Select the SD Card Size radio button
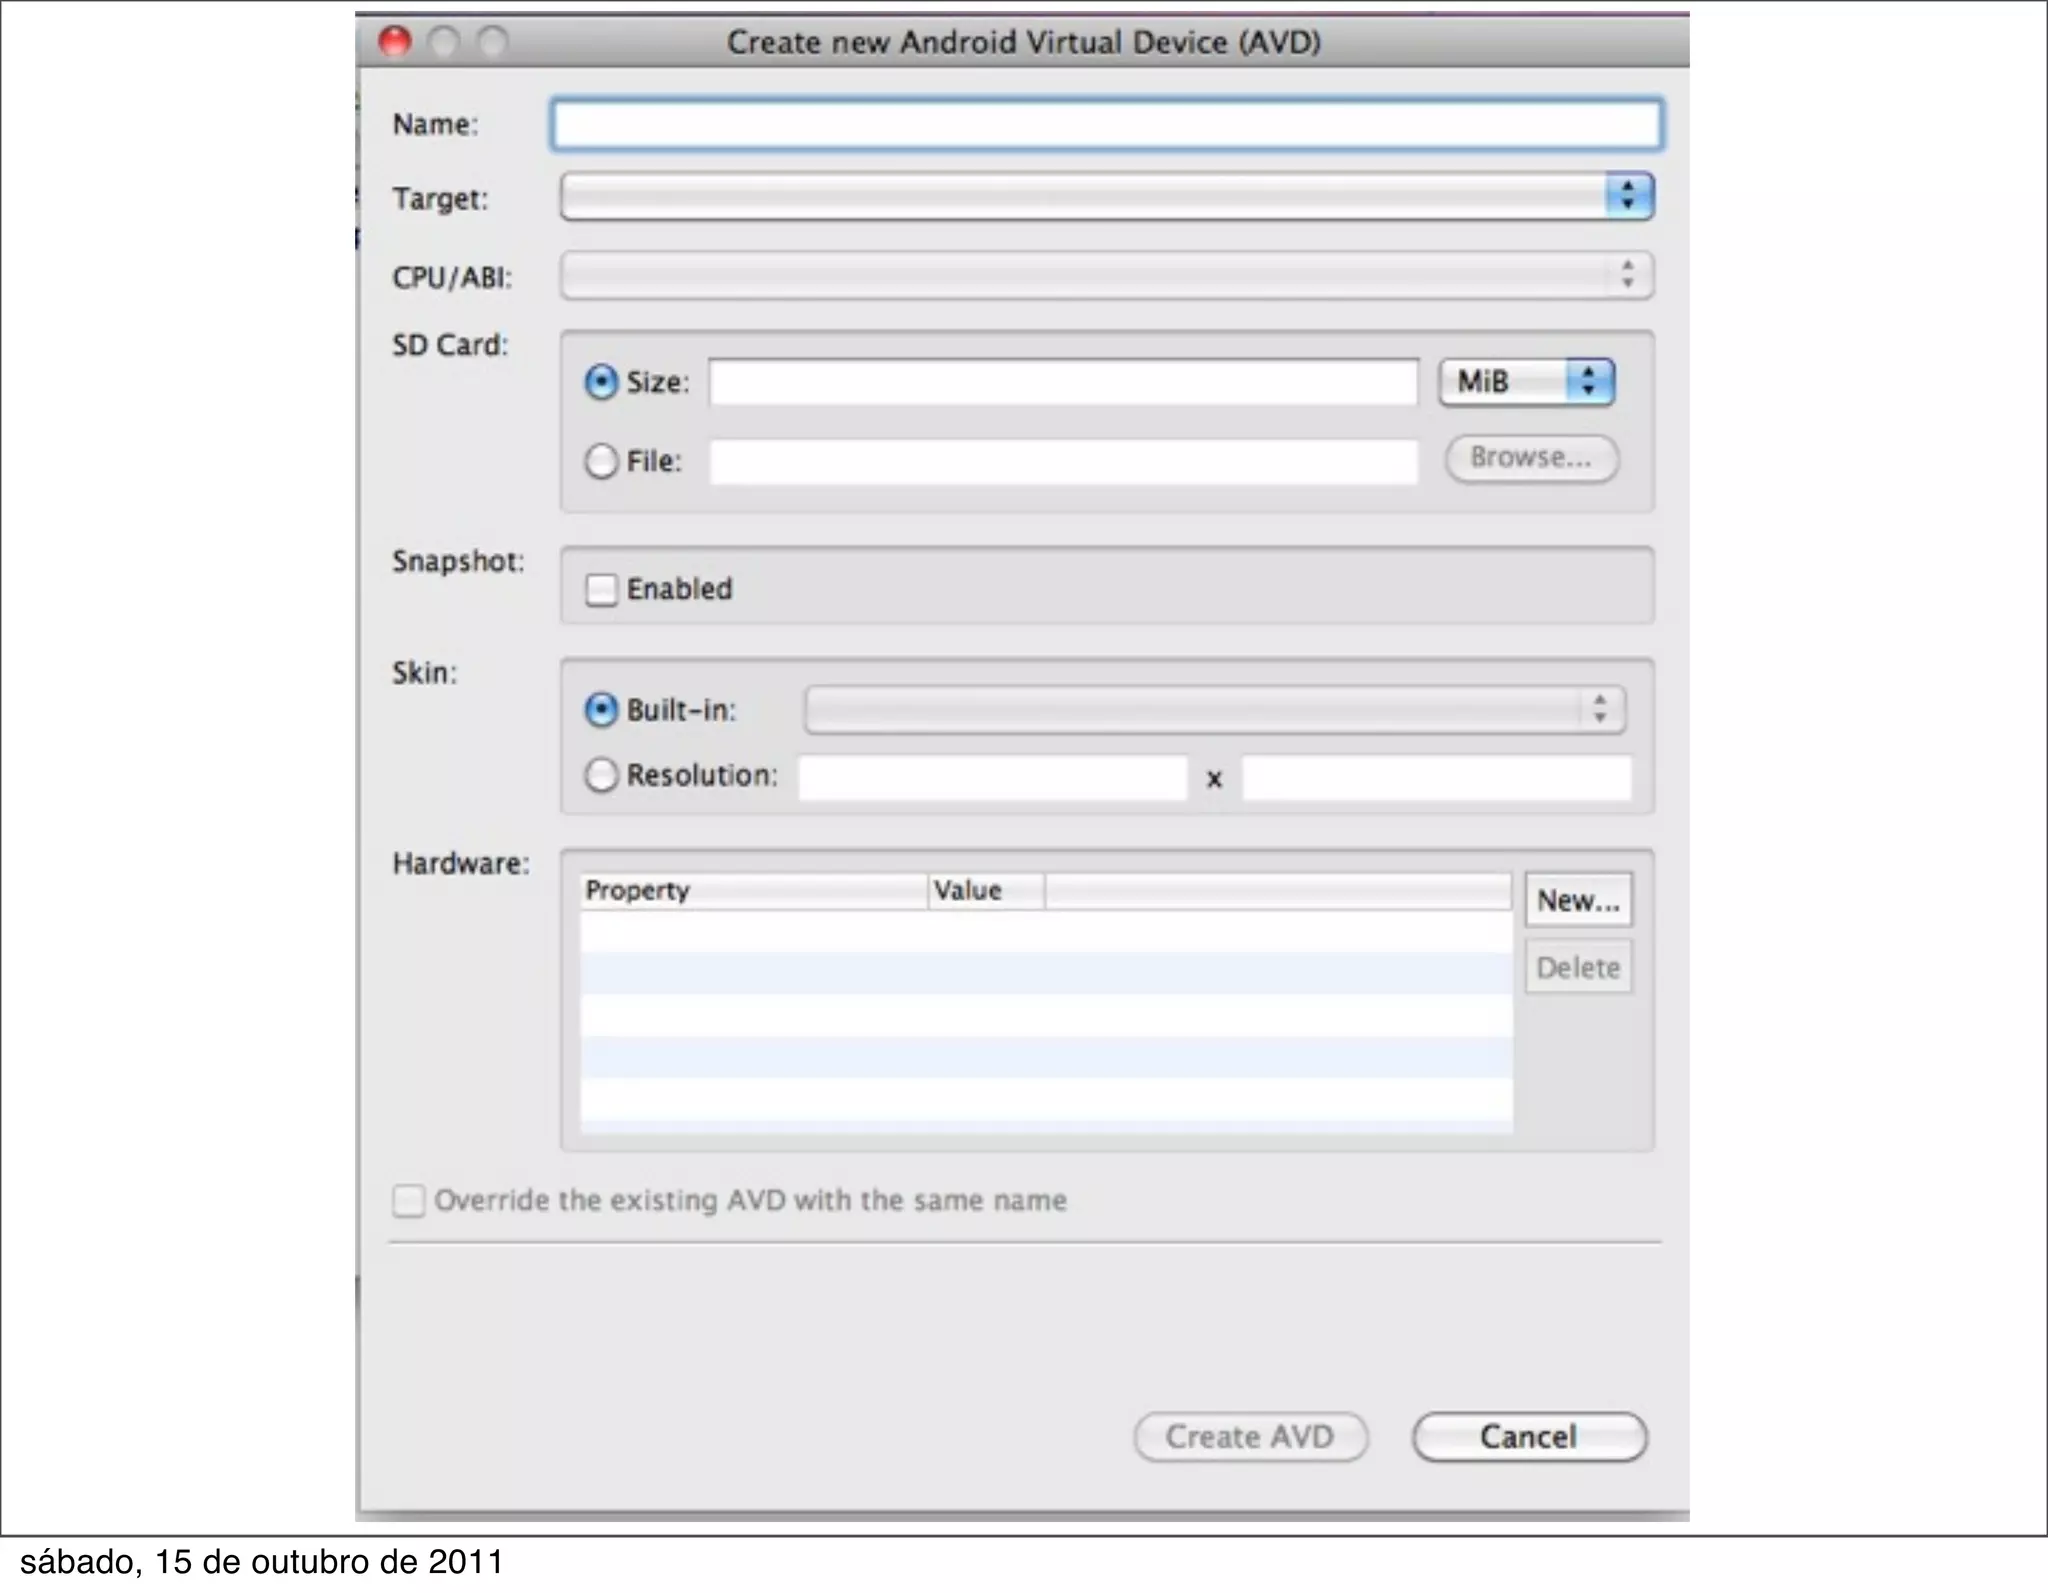The width and height of the screenshot is (2048, 1593). tap(601, 382)
